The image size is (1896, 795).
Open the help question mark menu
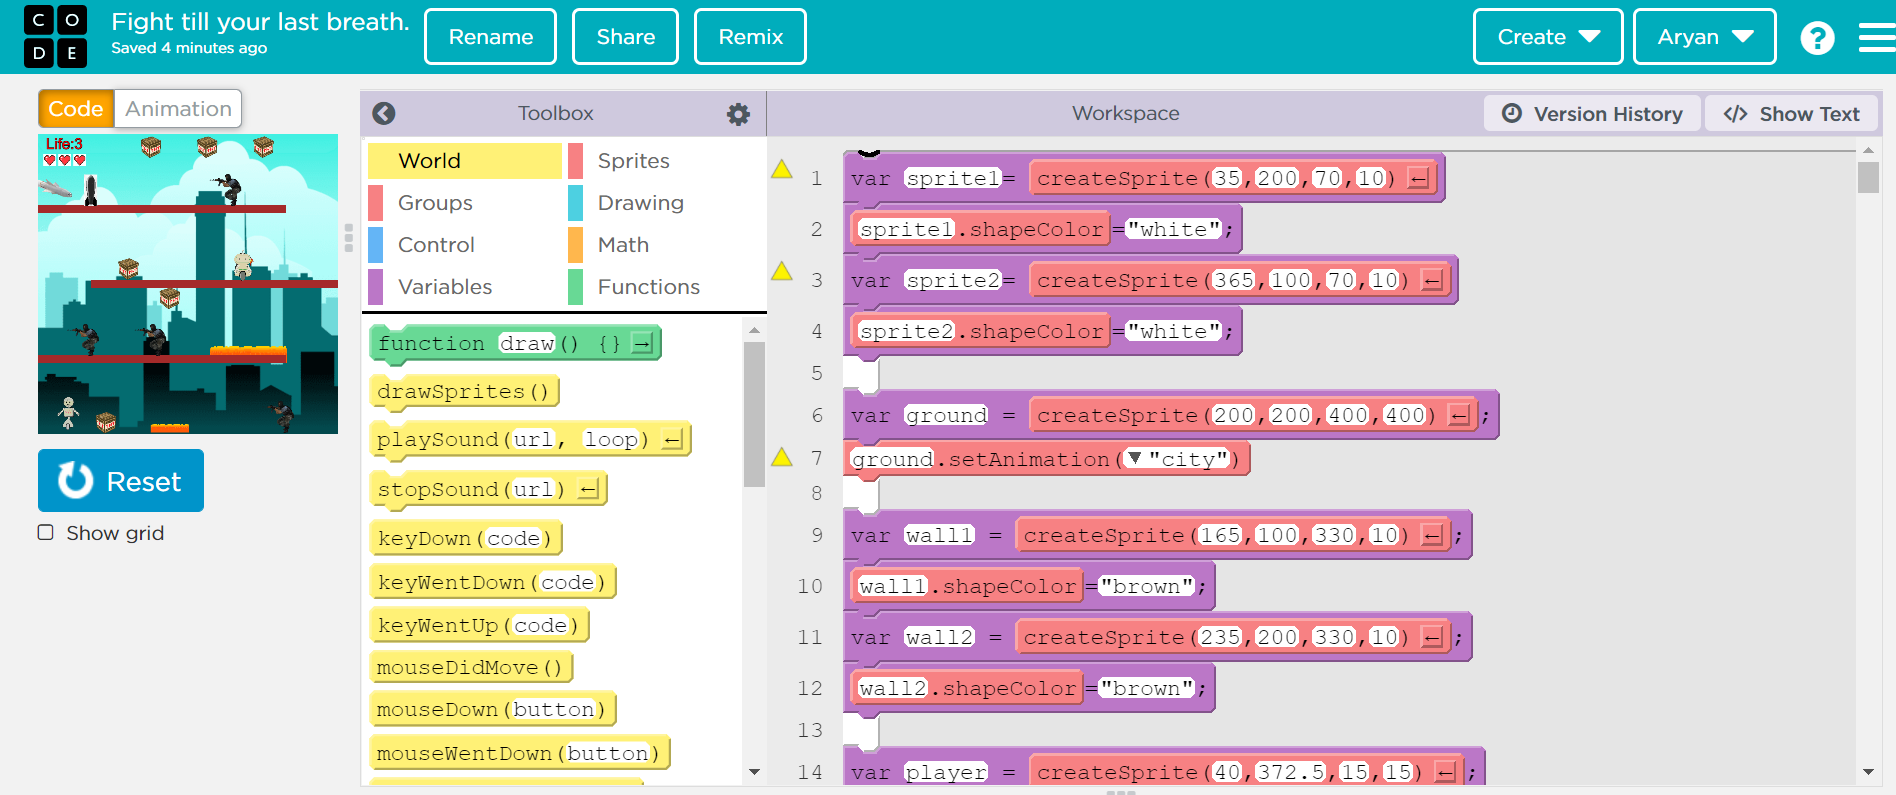pyautogui.click(x=1817, y=38)
